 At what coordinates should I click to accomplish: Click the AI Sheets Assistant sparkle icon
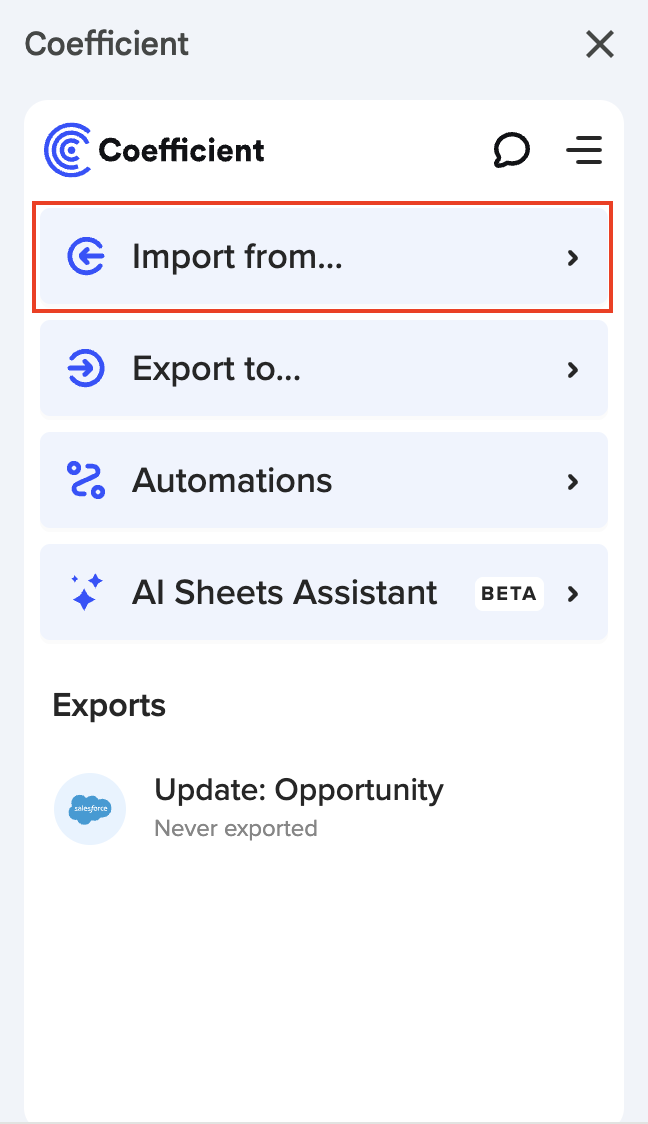coord(86,593)
